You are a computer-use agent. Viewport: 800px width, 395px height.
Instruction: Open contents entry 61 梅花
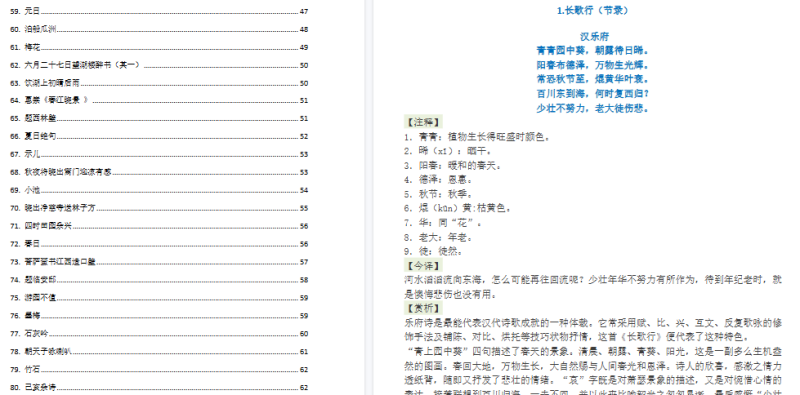(x=159, y=47)
